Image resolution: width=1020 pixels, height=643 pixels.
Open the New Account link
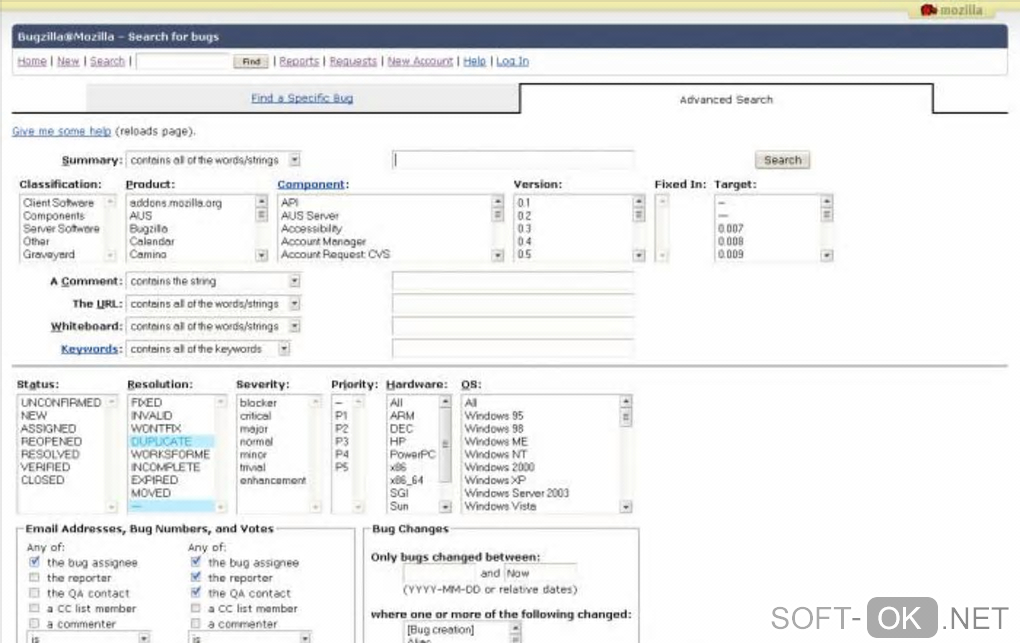420,61
